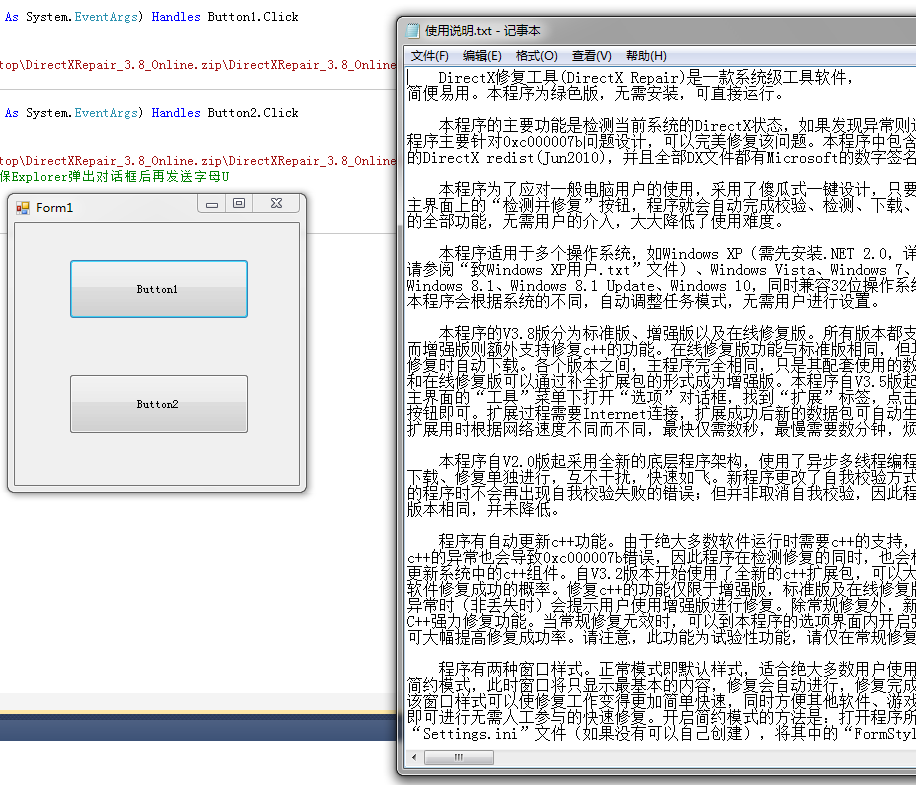This screenshot has width=916, height=785.
Task: Click first DirectXRepair_3.8_Online.zip path string
Action: pyautogui.click(x=199, y=65)
